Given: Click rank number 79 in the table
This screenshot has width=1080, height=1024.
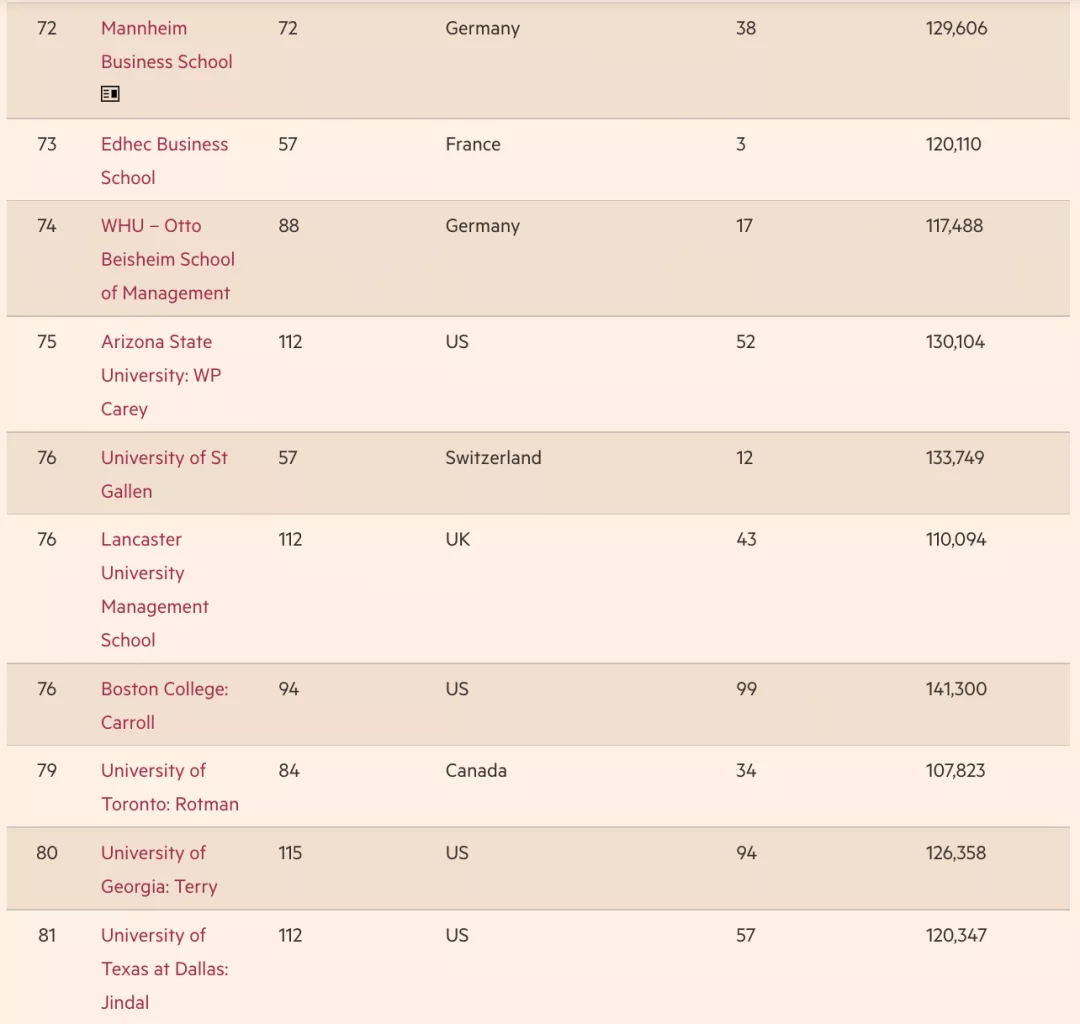Looking at the screenshot, I should tap(47, 771).
